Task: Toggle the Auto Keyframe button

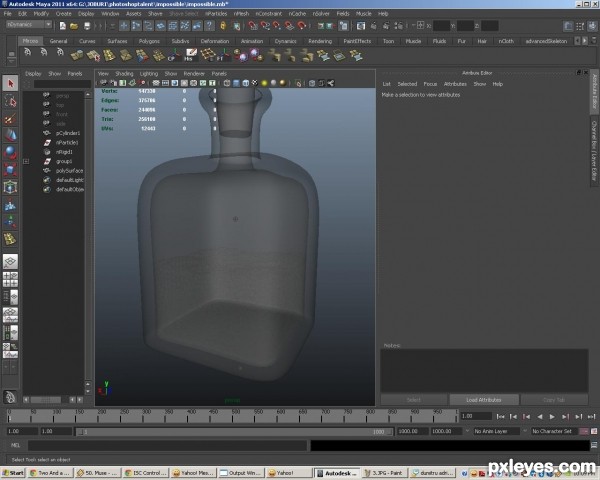Action: pyautogui.click(x=584, y=431)
